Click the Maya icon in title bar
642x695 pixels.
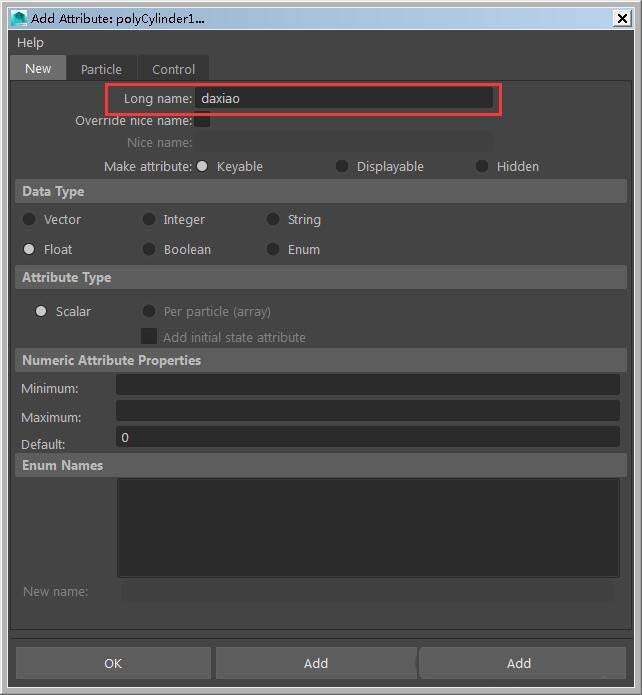pos(19,18)
